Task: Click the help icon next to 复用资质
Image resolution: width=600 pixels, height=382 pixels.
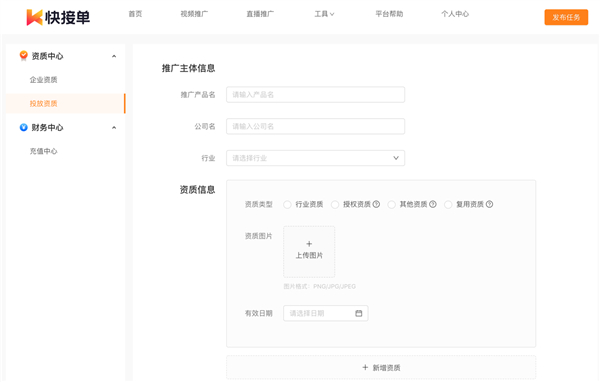Action: pyautogui.click(x=489, y=204)
